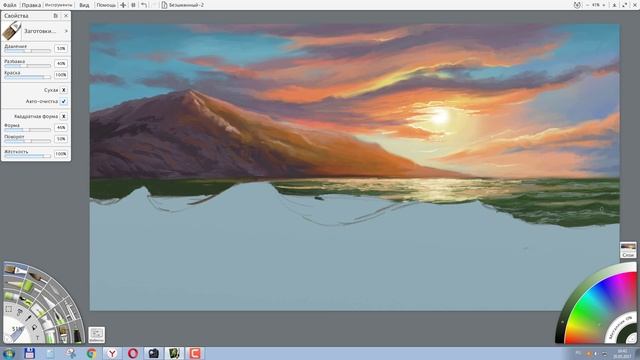Adjust the Жёсткость slider
Image resolution: width=640 pixels, height=360 pixels.
click(27, 156)
